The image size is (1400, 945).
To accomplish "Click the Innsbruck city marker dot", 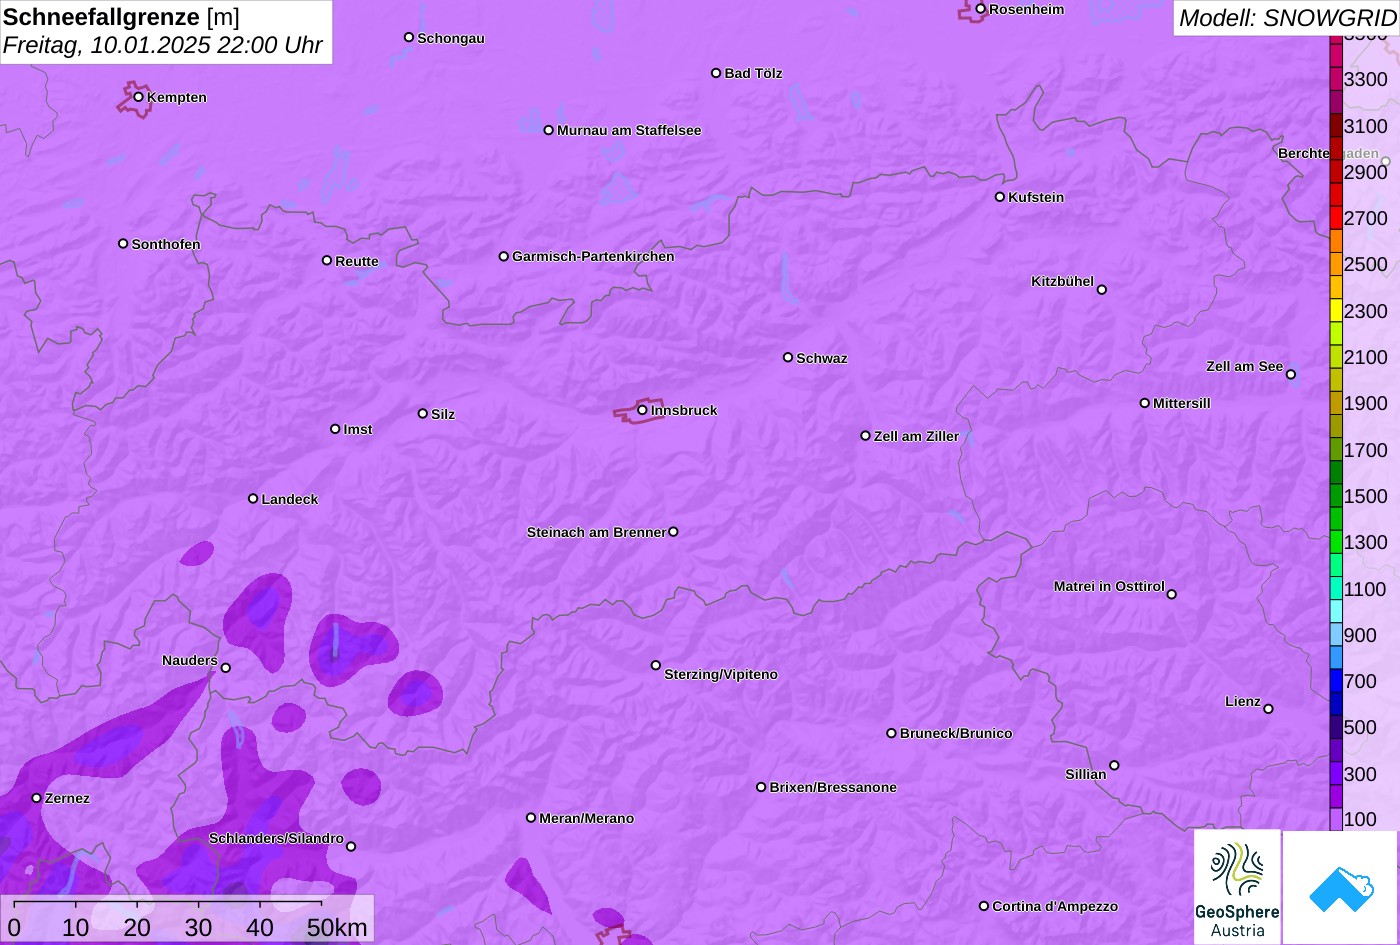I will pos(642,410).
